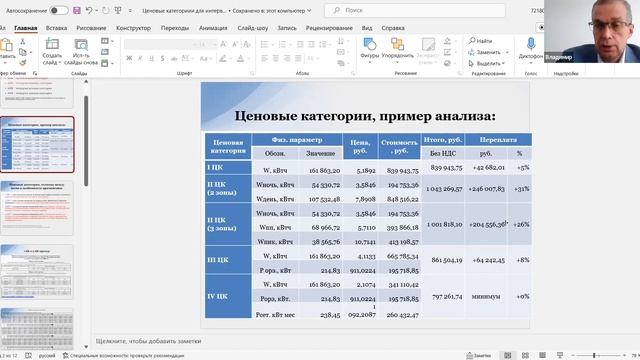Start slideshow from beginning icon
Viewport: 640px width, 360px height.
point(118,11)
